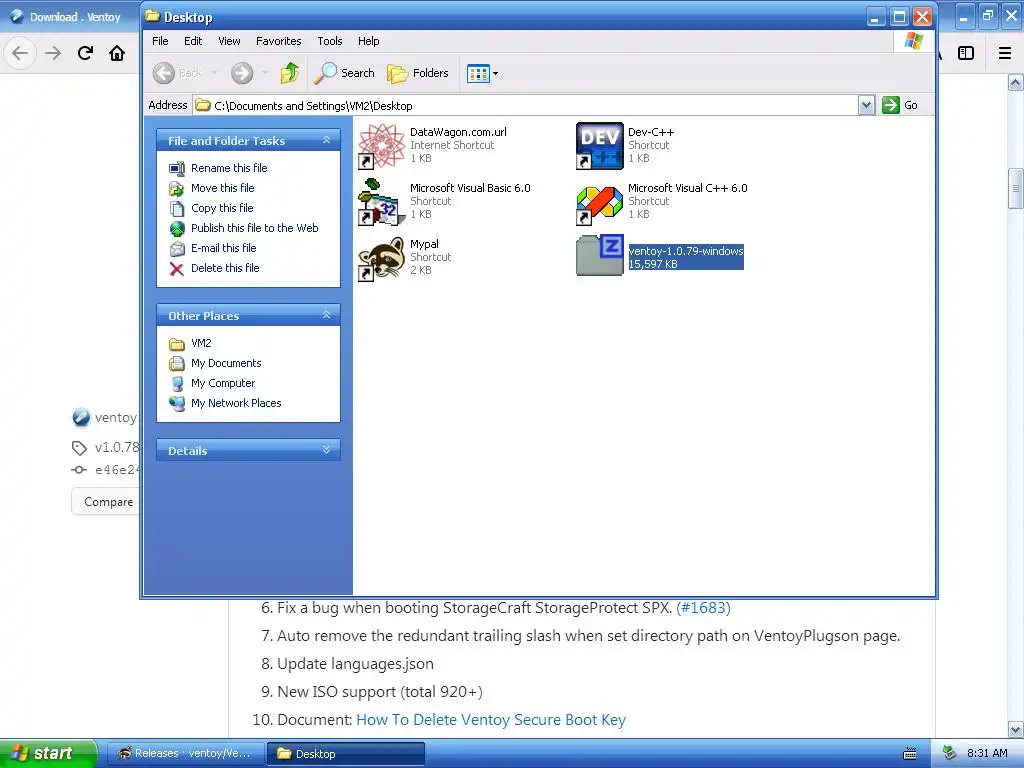The image size is (1024, 768).
Task: Open the File menu
Action: point(160,41)
